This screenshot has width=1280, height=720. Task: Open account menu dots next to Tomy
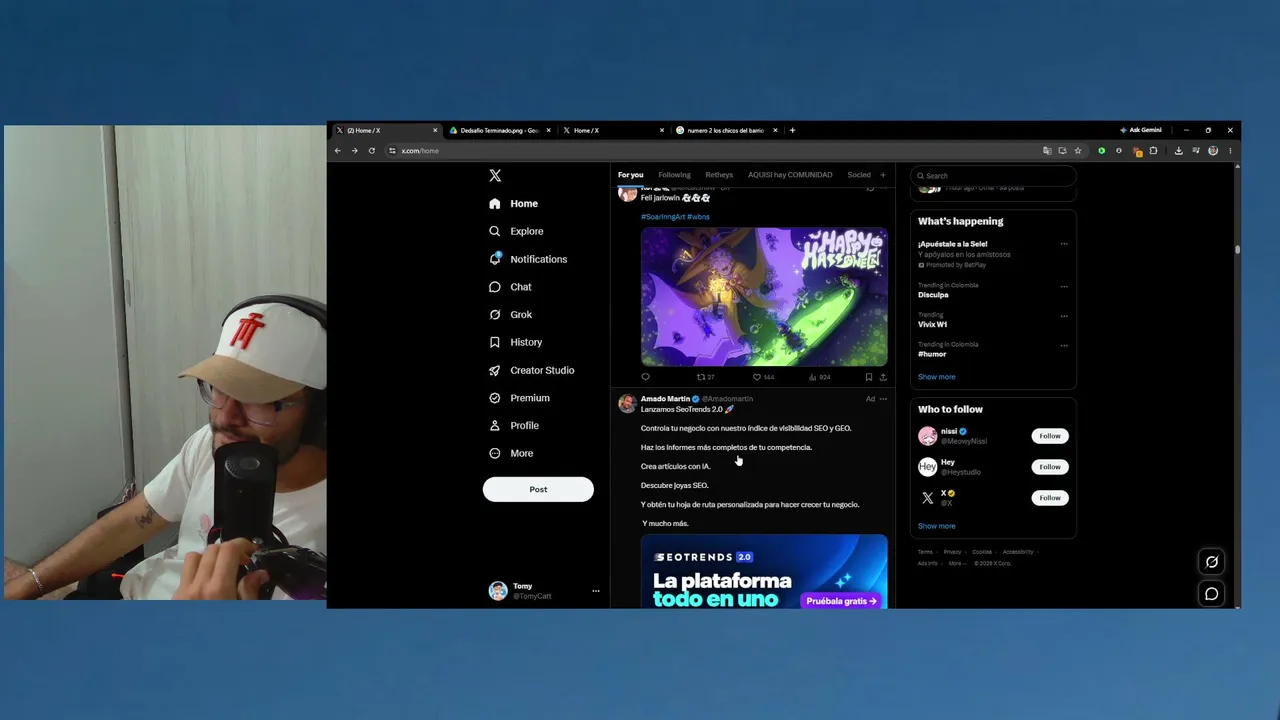click(595, 591)
